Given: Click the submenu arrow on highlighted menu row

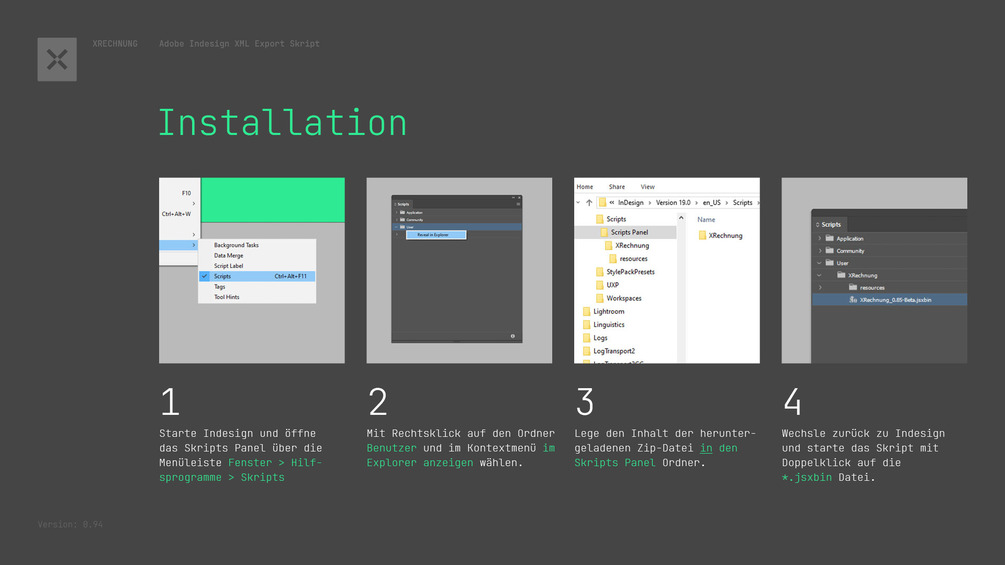Looking at the screenshot, I should coord(194,245).
